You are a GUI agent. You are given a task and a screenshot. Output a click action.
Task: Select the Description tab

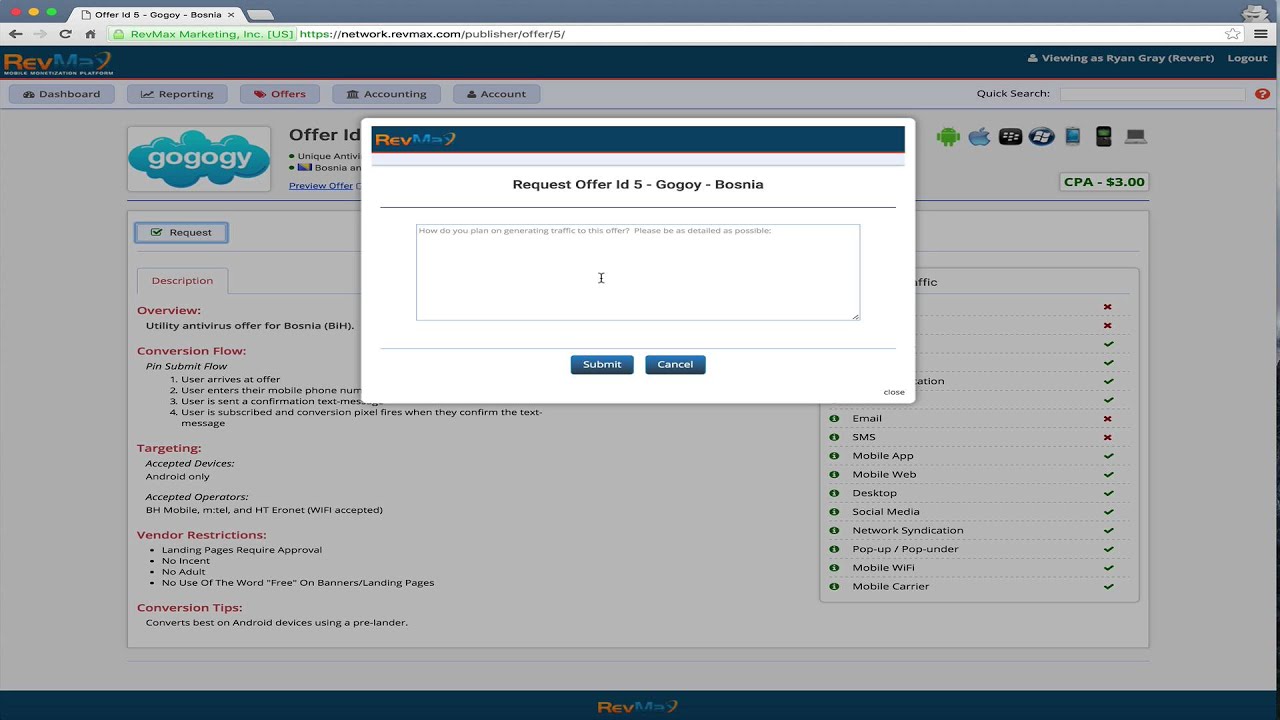click(x=182, y=281)
